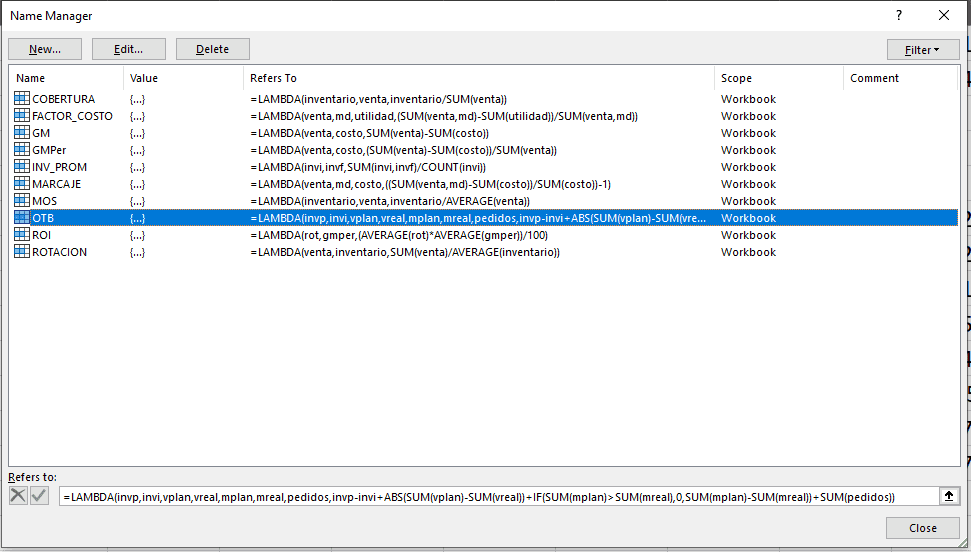Click inside the Refers to formula field
Screen dimensions: 971x552
[495, 496]
